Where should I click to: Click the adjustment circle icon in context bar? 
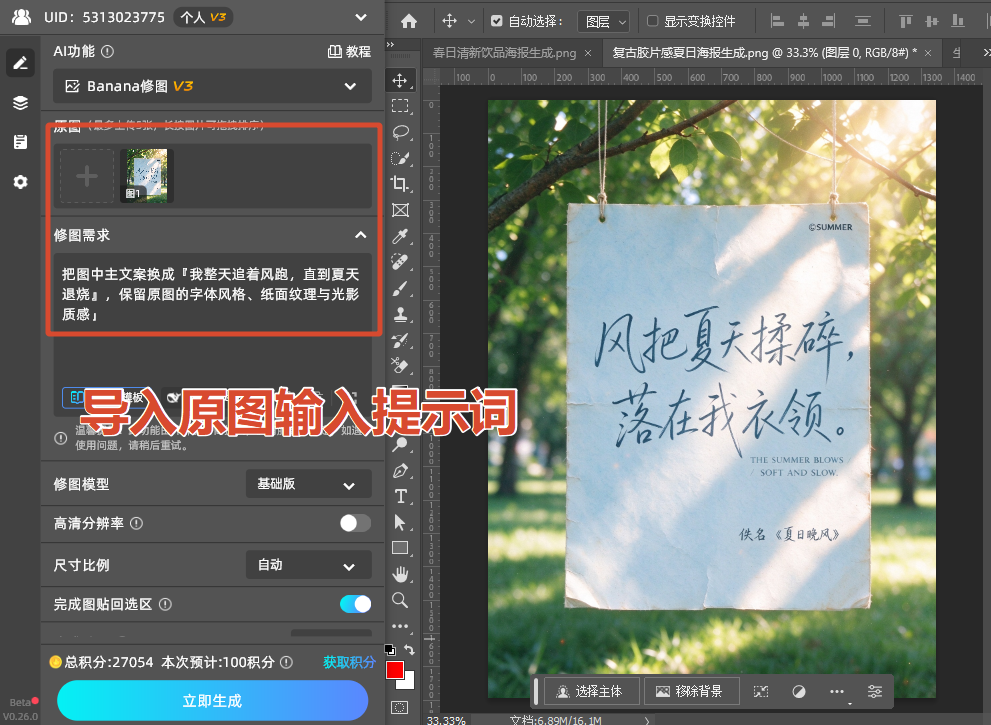(799, 691)
